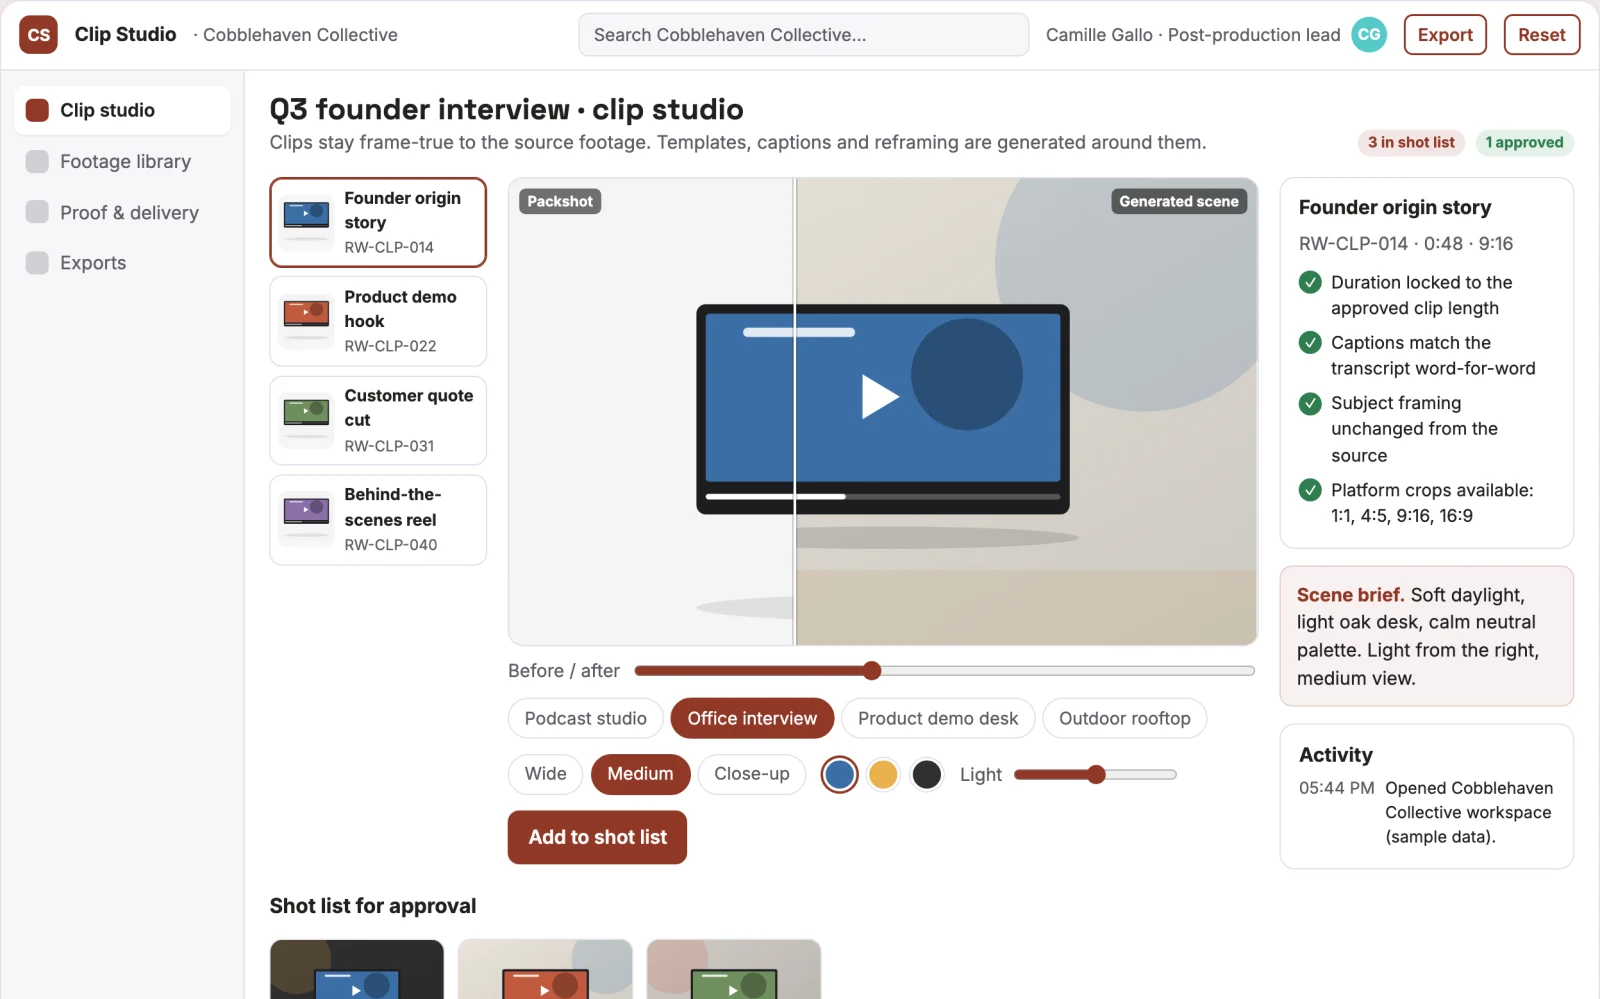Screen dimensions: 1600x999
Task: Focus the Search Cobblehaven Collective field
Action: pos(803,35)
